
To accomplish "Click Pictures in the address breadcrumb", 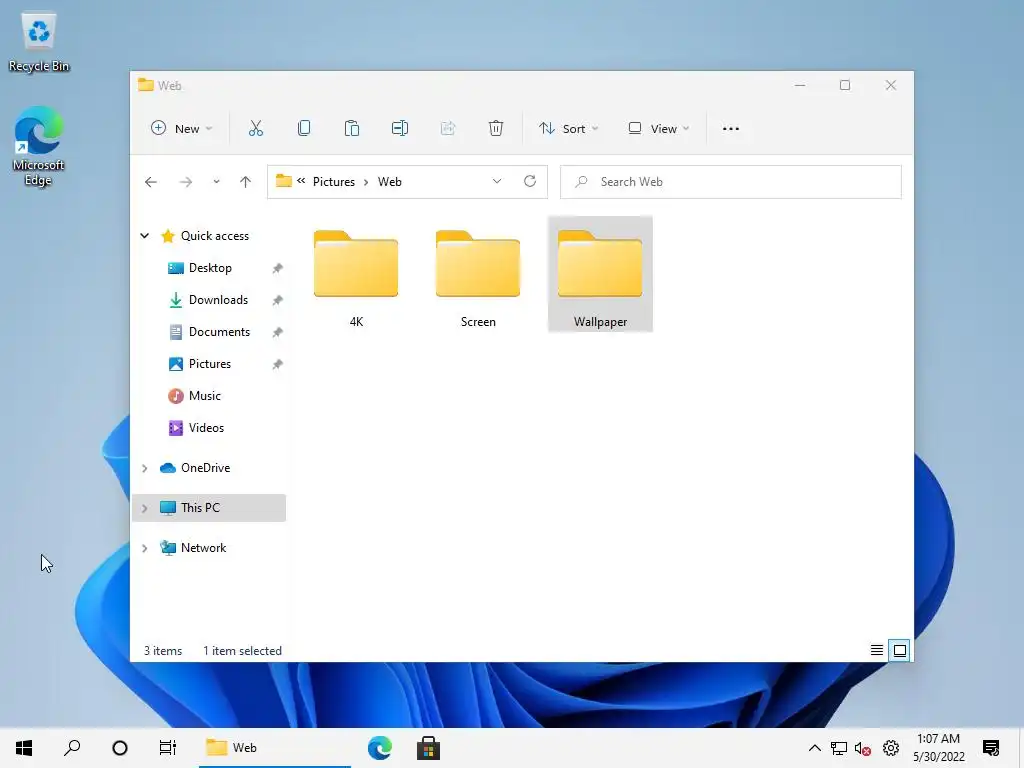I will (x=334, y=182).
